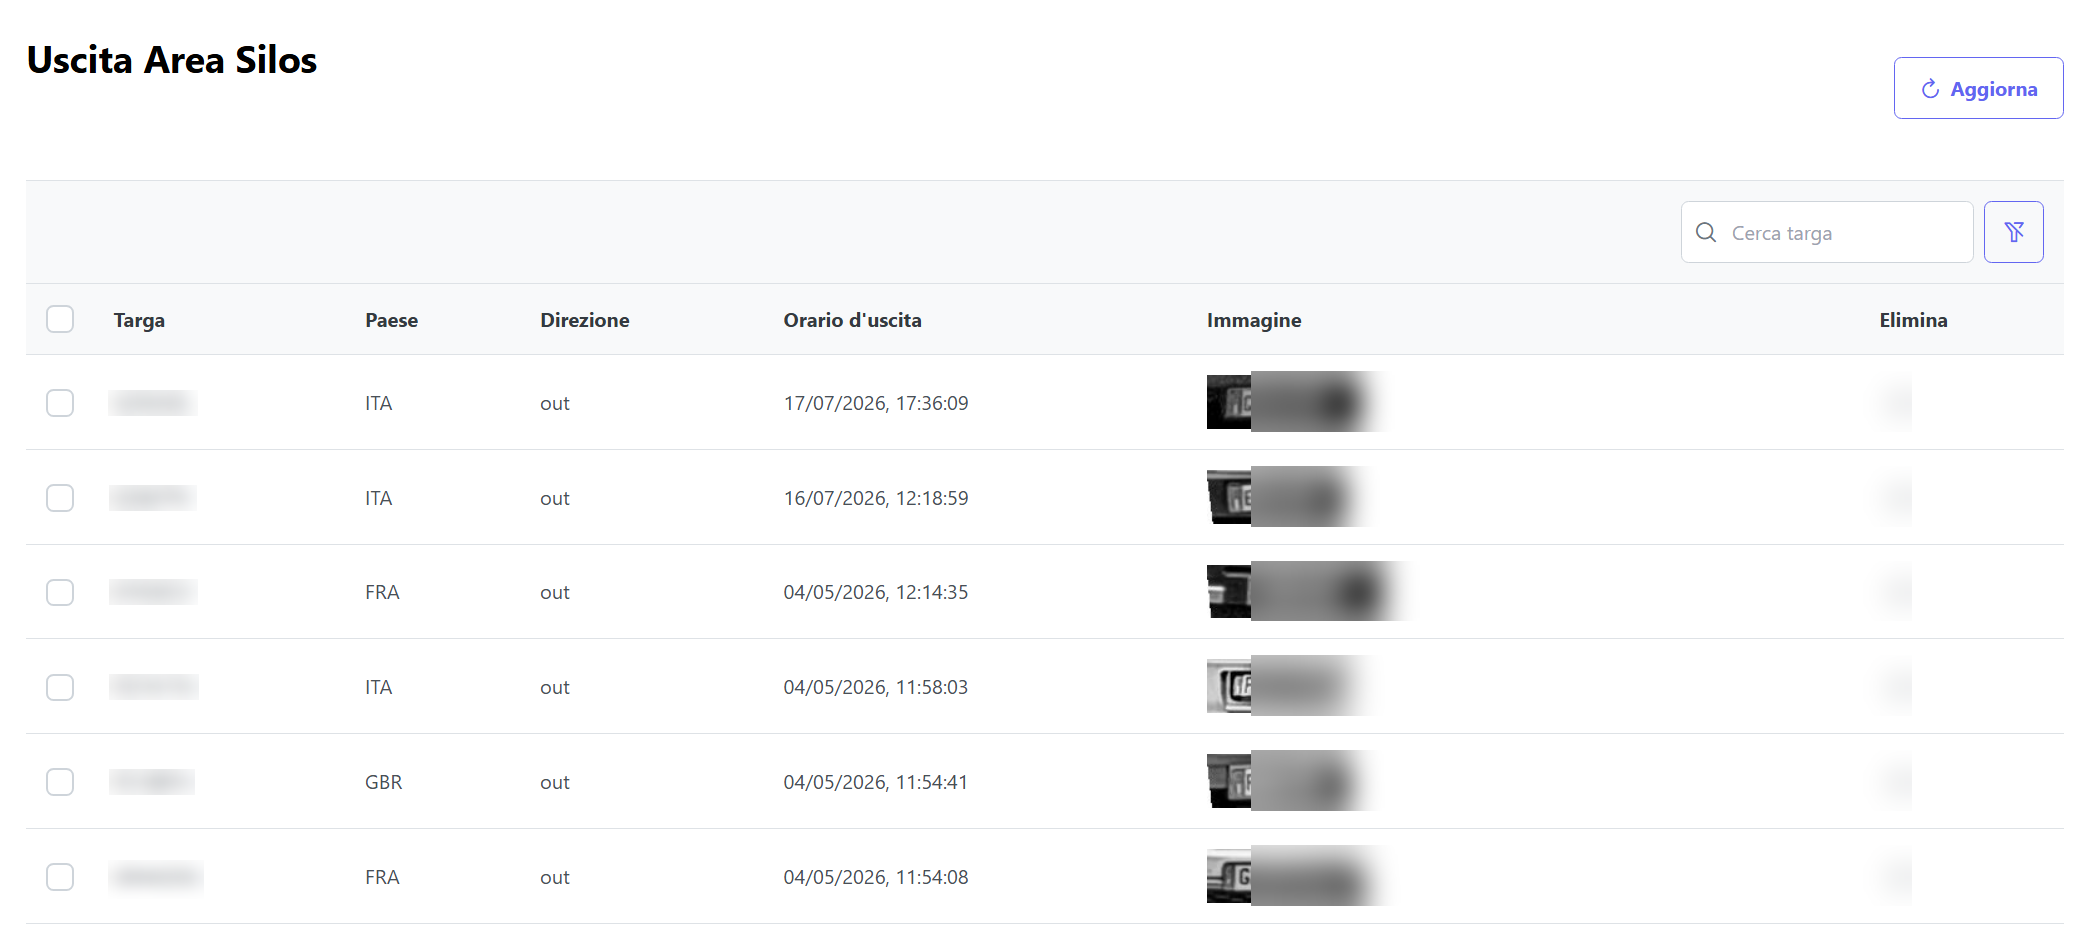Click the clear filter funnel icon
Image resolution: width=2092 pixels, height=942 pixels.
point(2014,232)
